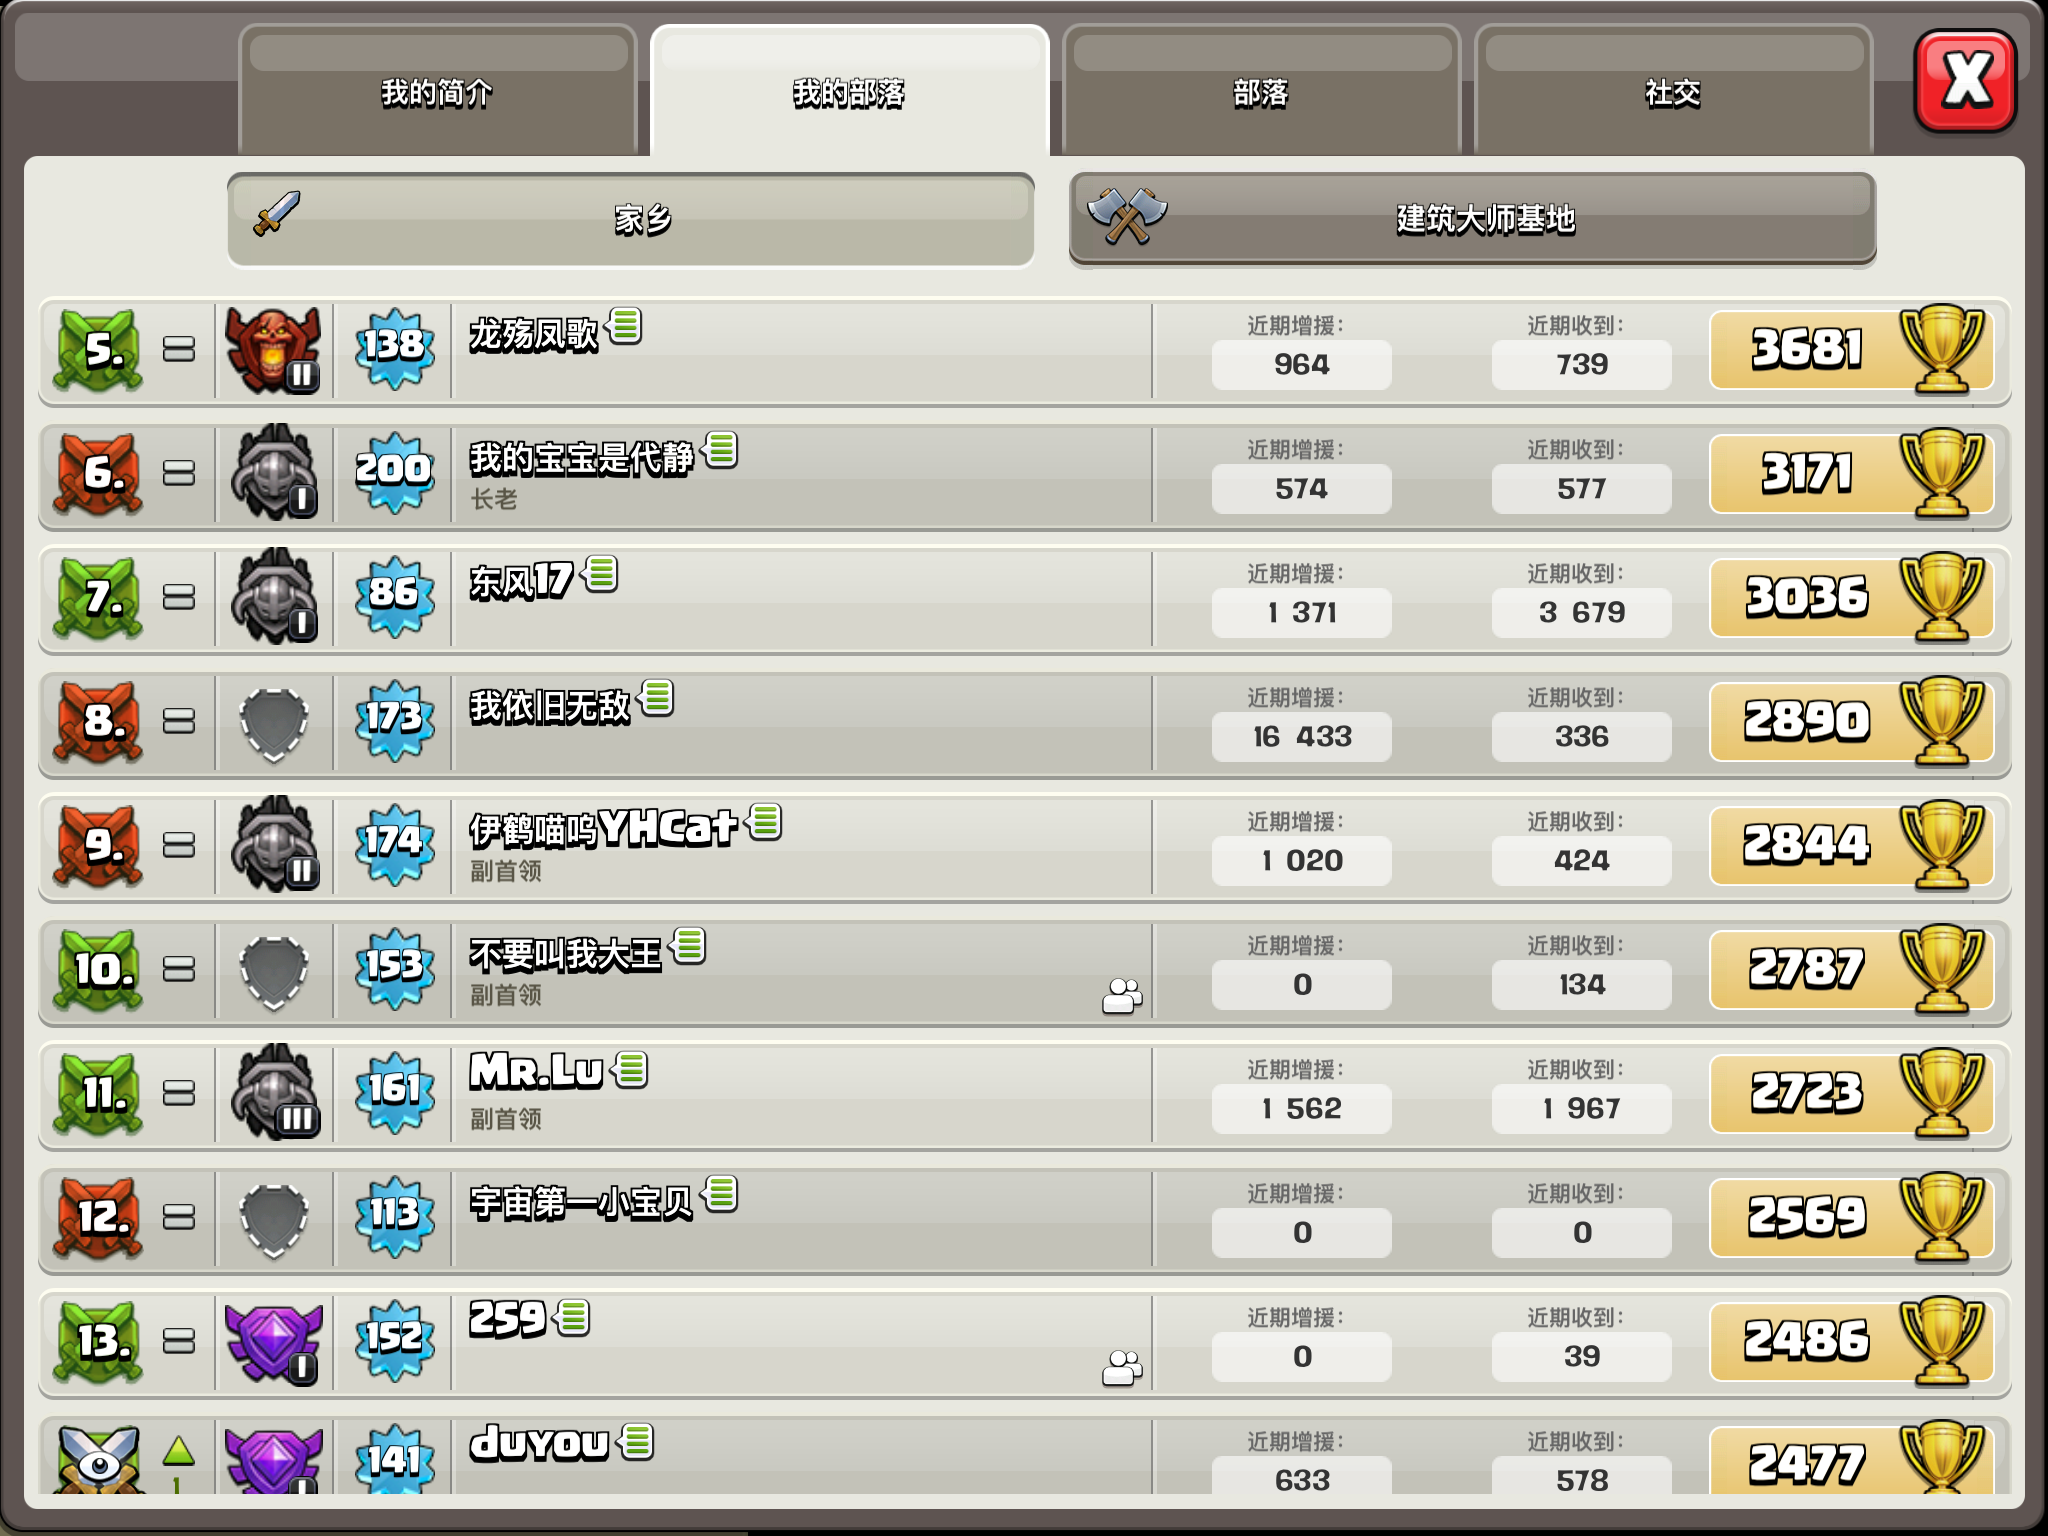Tap the friend icon on 不要叫我大王 row
Image resolution: width=2048 pixels, height=1536 pixels.
click(1122, 995)
